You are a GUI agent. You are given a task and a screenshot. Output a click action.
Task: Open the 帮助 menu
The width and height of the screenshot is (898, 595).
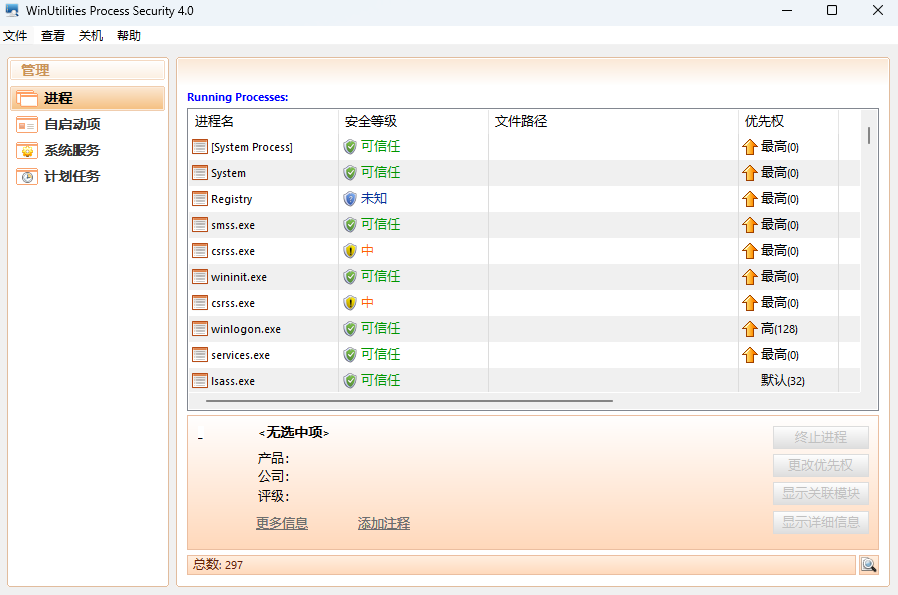pos(129,35)
